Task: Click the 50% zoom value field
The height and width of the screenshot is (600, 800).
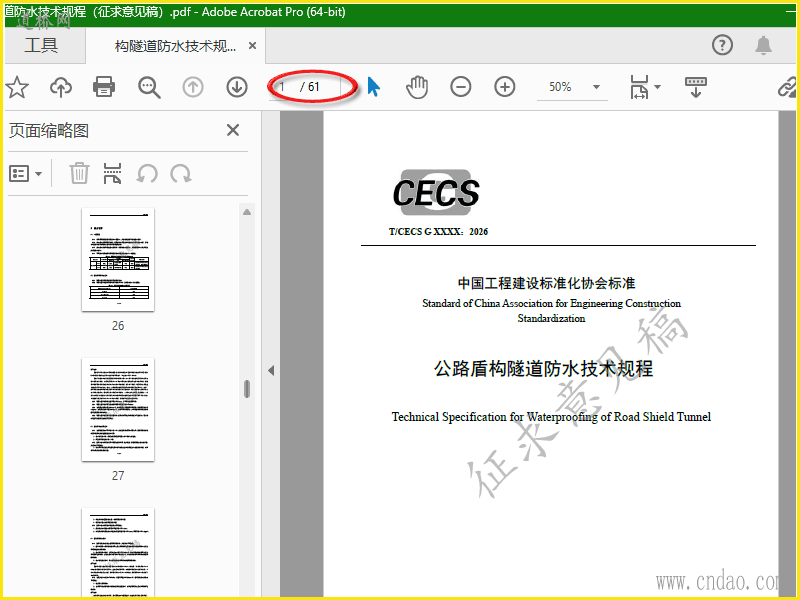Action: pyautogui.click(x=560, y=87)
